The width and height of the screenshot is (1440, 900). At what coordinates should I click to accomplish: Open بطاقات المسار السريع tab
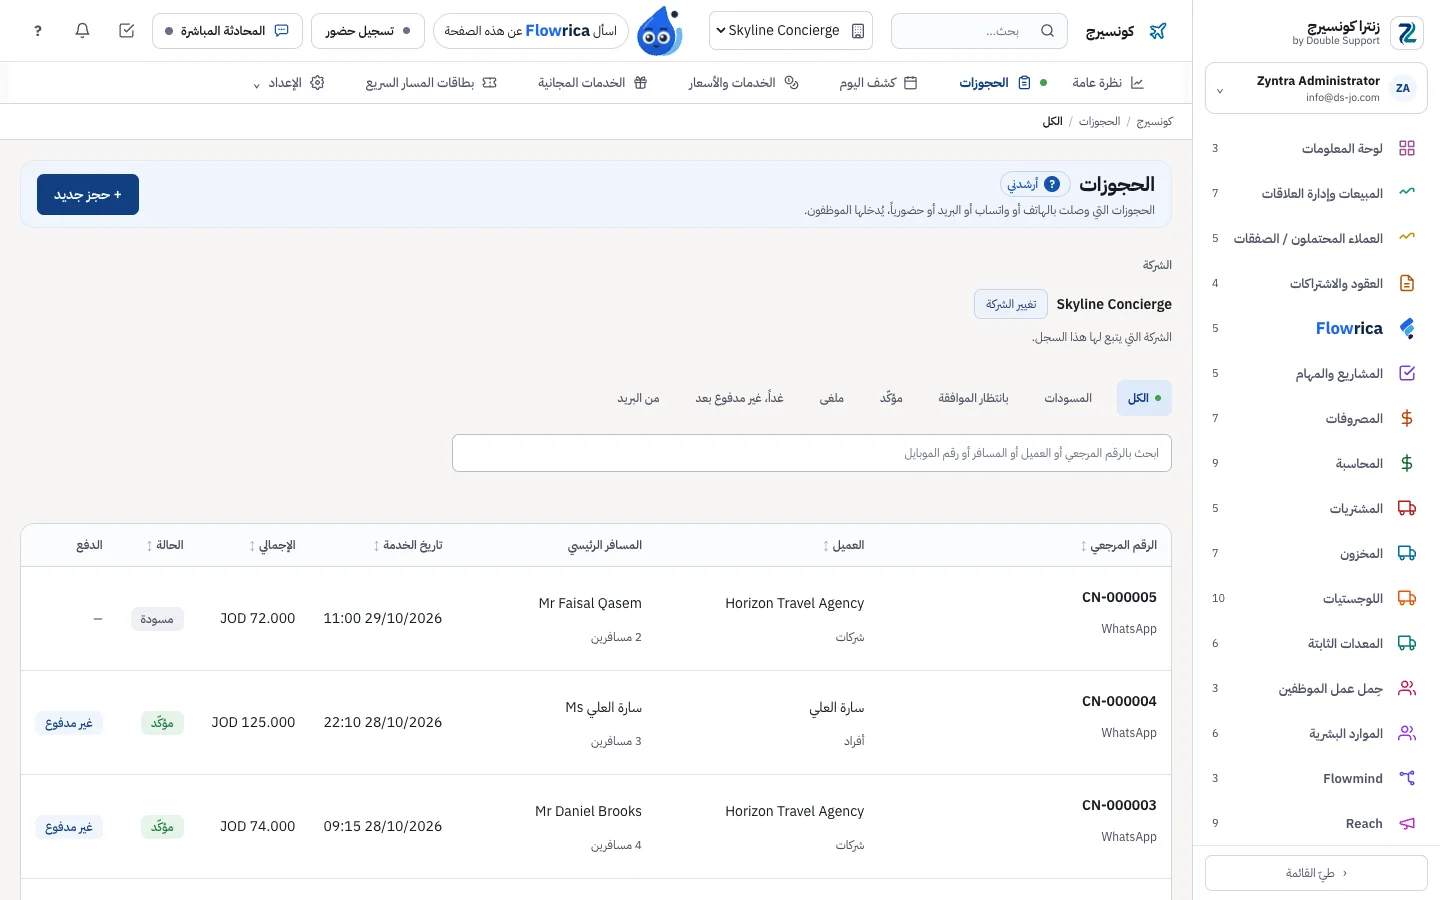[431, 83]
